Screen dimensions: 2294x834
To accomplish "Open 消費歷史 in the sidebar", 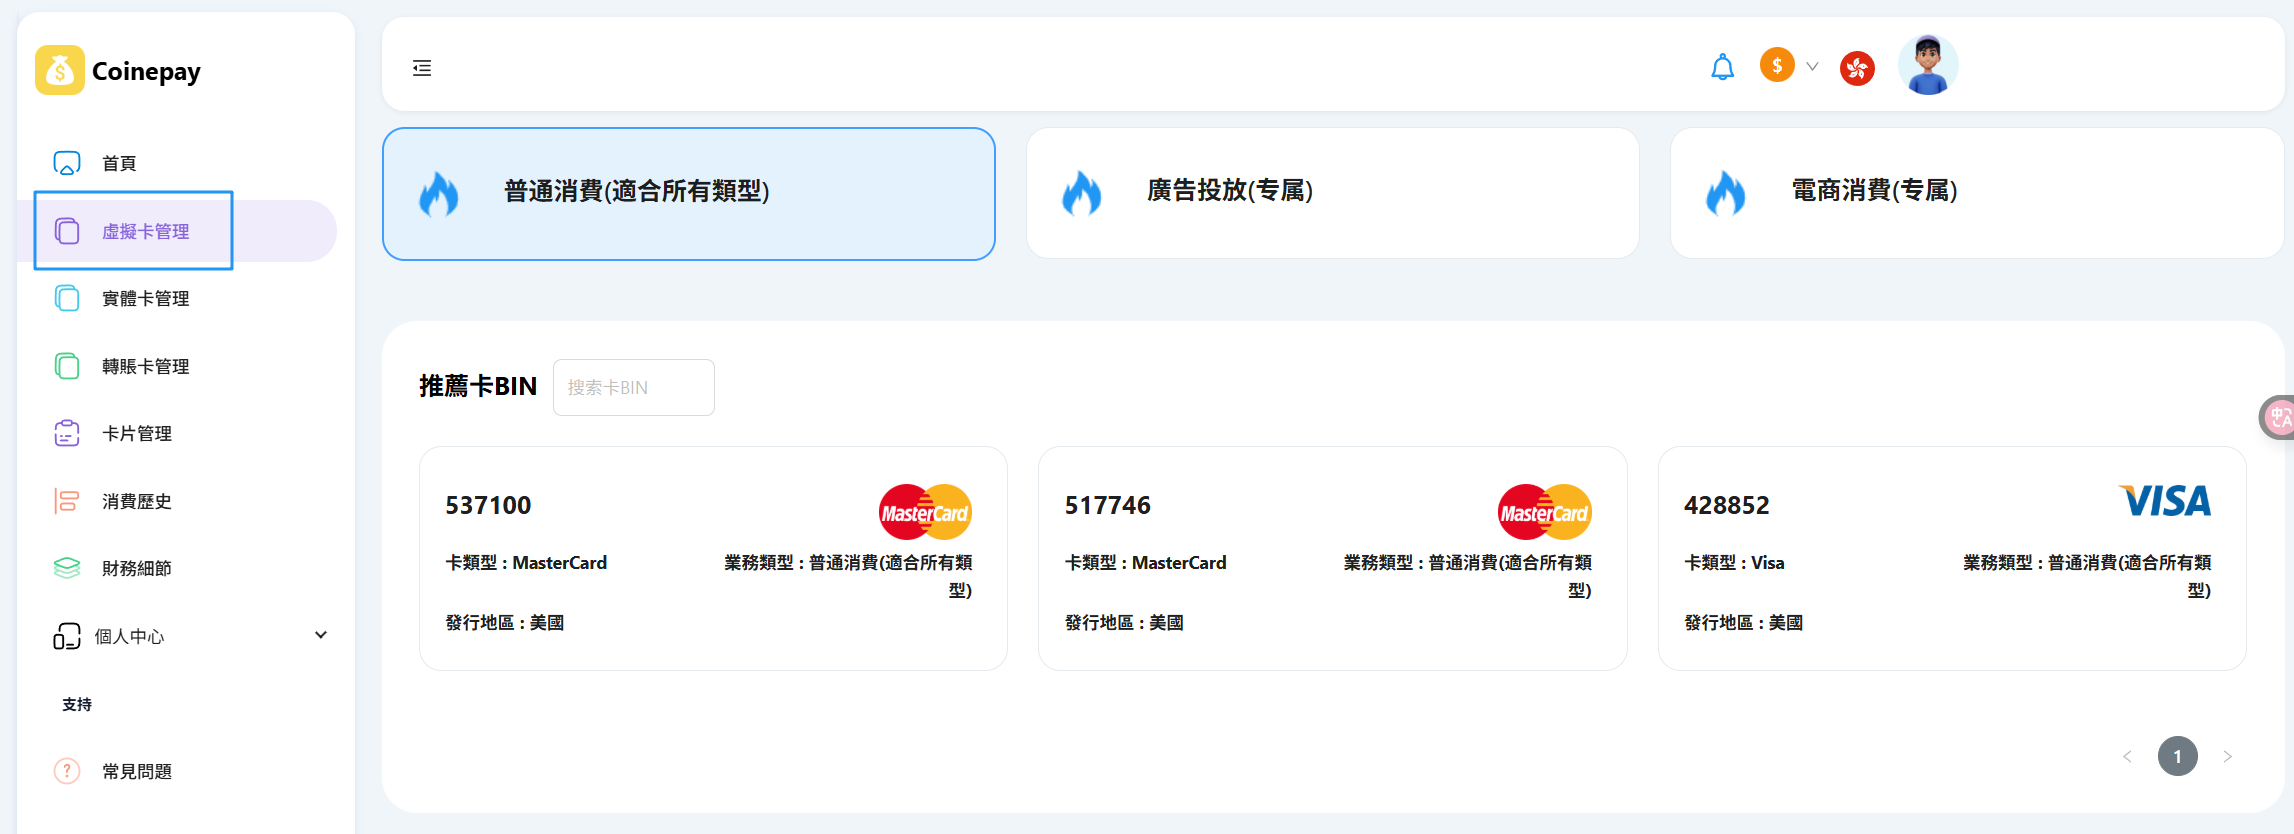I will click(137, 501).
